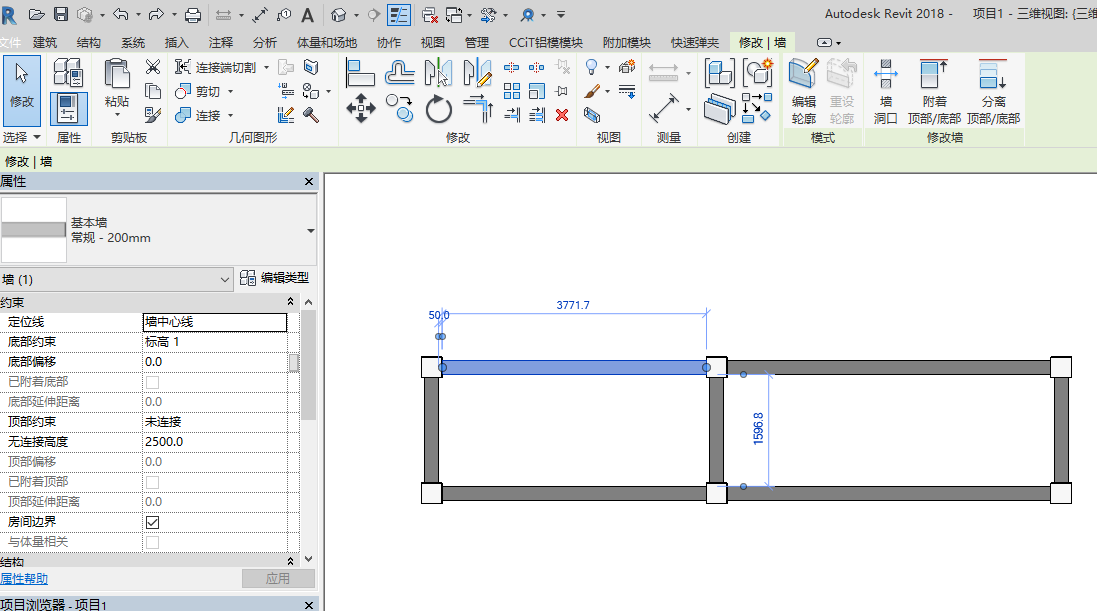Screen dimensions: 1097x611
Task: Click Edit Profile (编辑轮廓) button
Action: (x=803, y=92)
